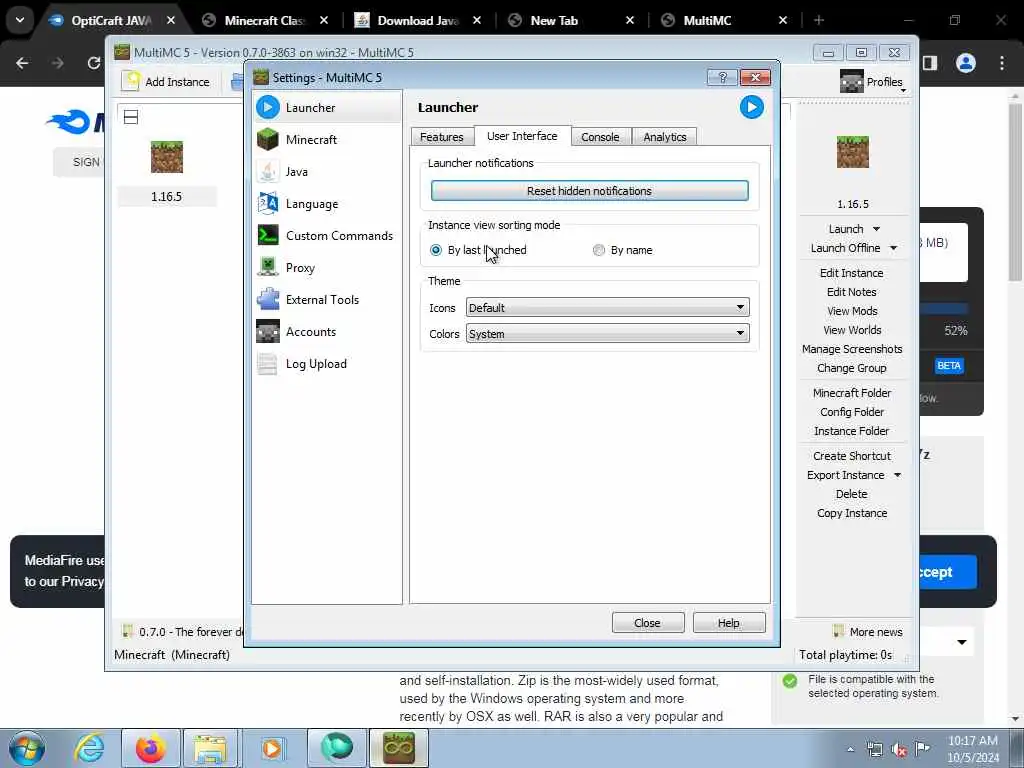The width and height of the screenshot is (1024, 768).
Task: Click the Help button in Settings dialog
Action: pyautogui.click(x=728, y=623)
